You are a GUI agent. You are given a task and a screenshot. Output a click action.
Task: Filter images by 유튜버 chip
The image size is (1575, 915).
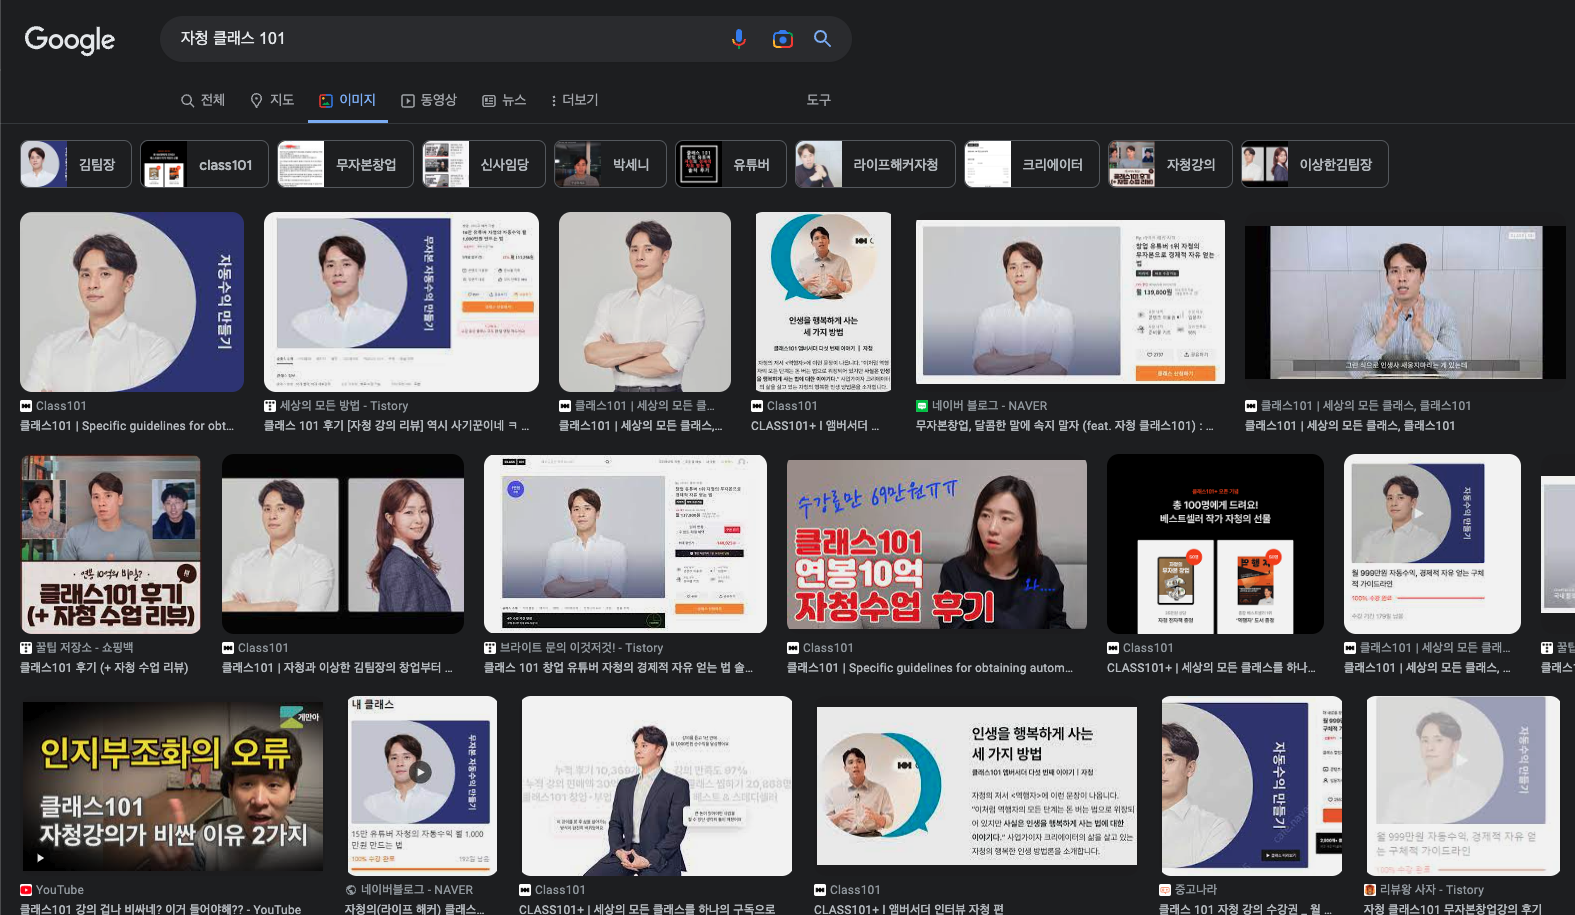coord(731,164)
